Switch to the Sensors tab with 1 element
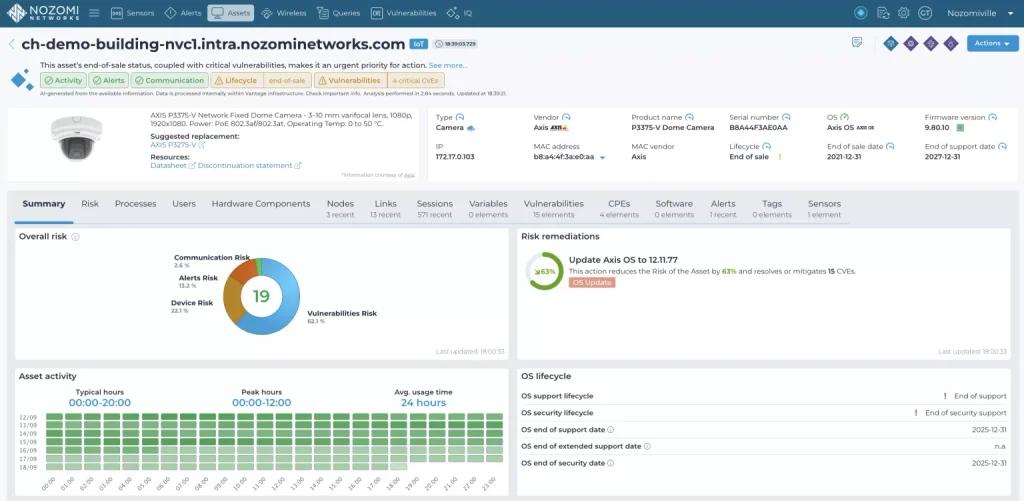Image resolution: width=1024 pixels, height=501 pixels. (x=824, y=208)
